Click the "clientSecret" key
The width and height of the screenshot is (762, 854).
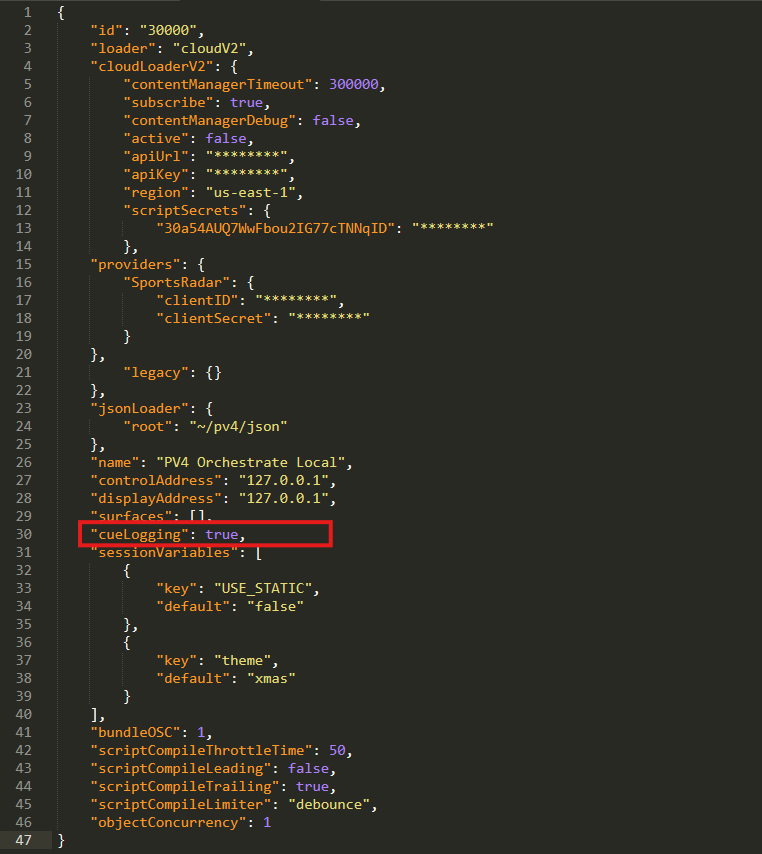coord(214,318)
